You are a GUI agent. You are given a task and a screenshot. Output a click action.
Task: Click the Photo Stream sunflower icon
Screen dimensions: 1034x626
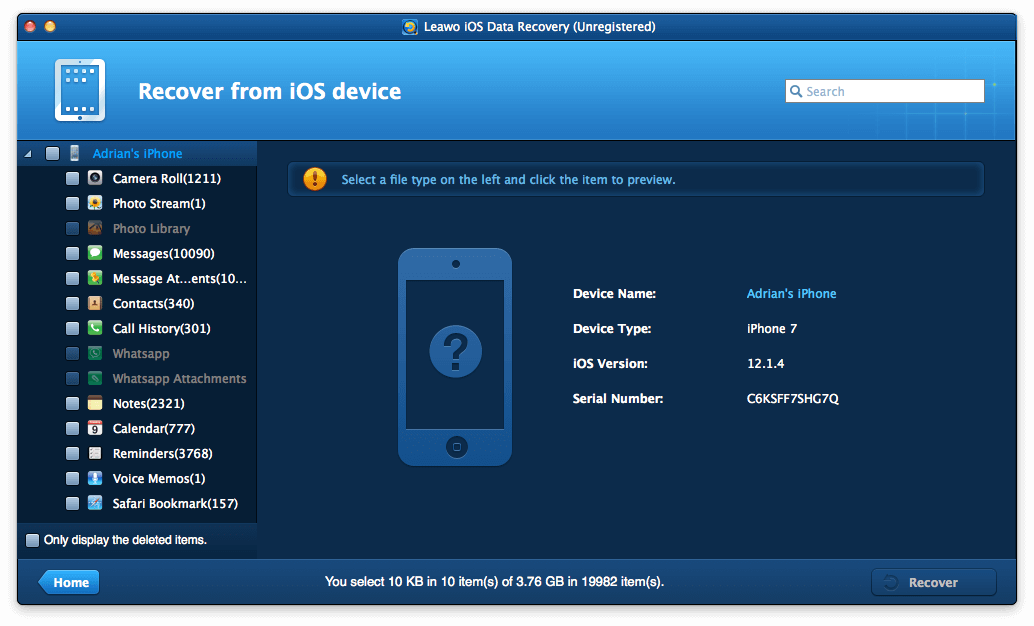(x=95, y=203)
